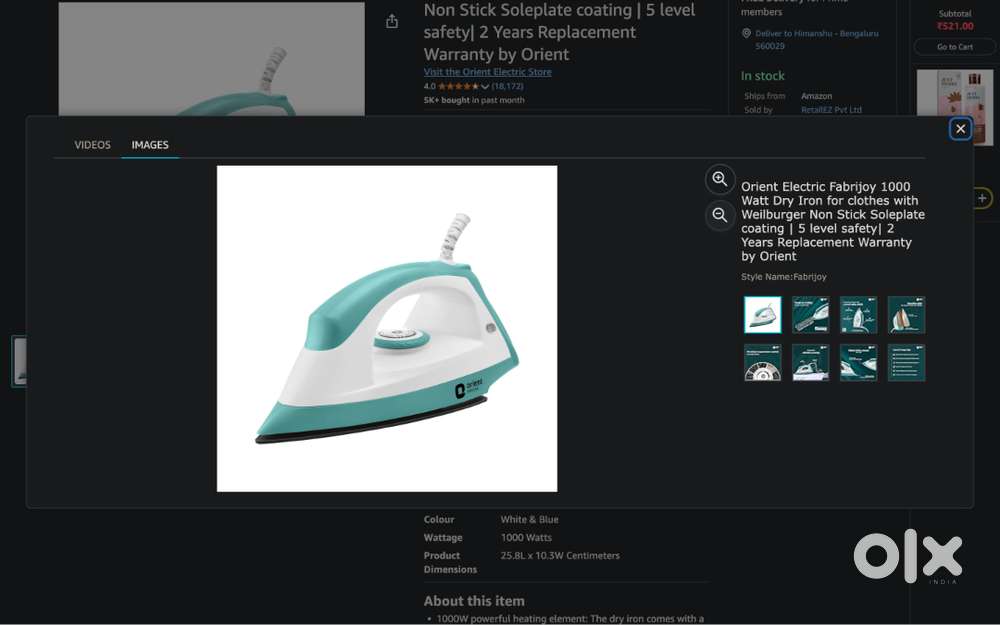This screenshot has height=625, width=1000.
Task: Click the delivery location pin icon
Action: click(746, 33)
